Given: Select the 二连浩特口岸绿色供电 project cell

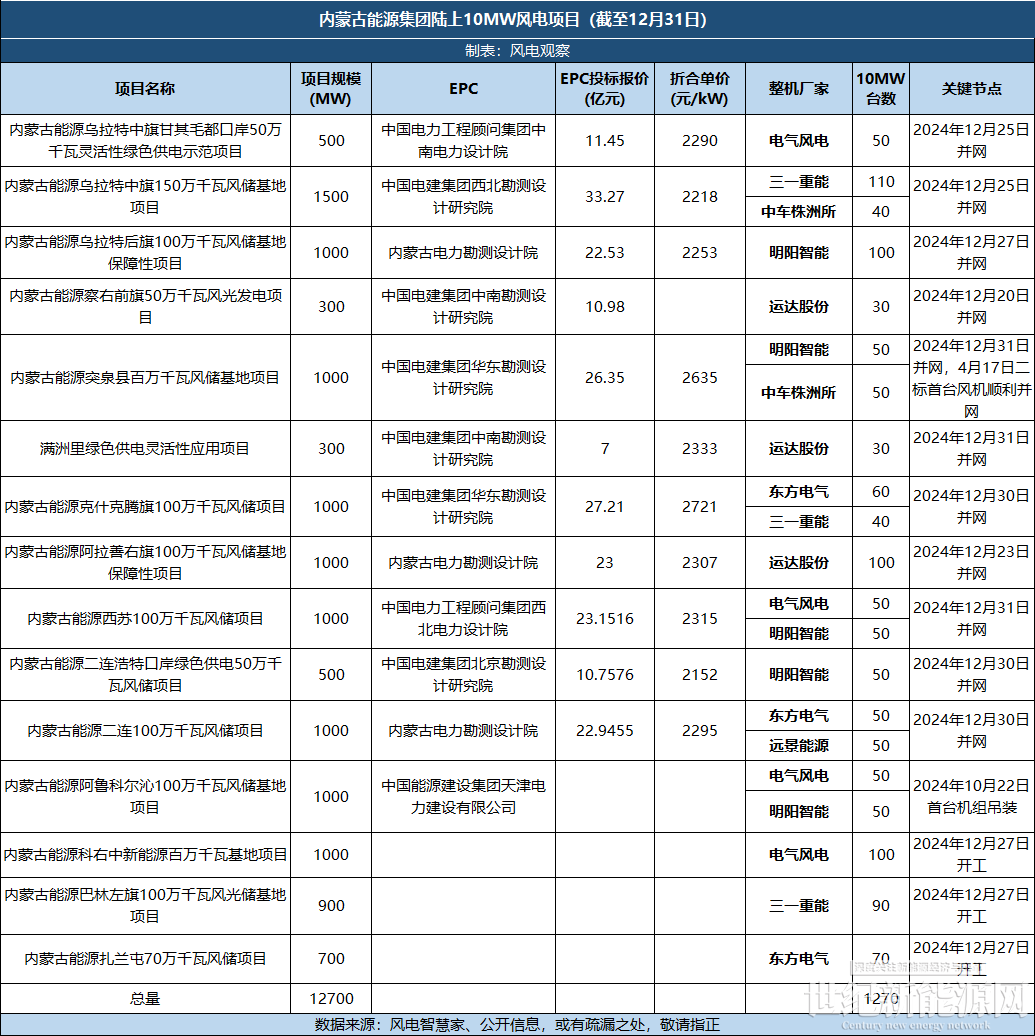Looking at the screenshot, I should [x=145, y=675].
